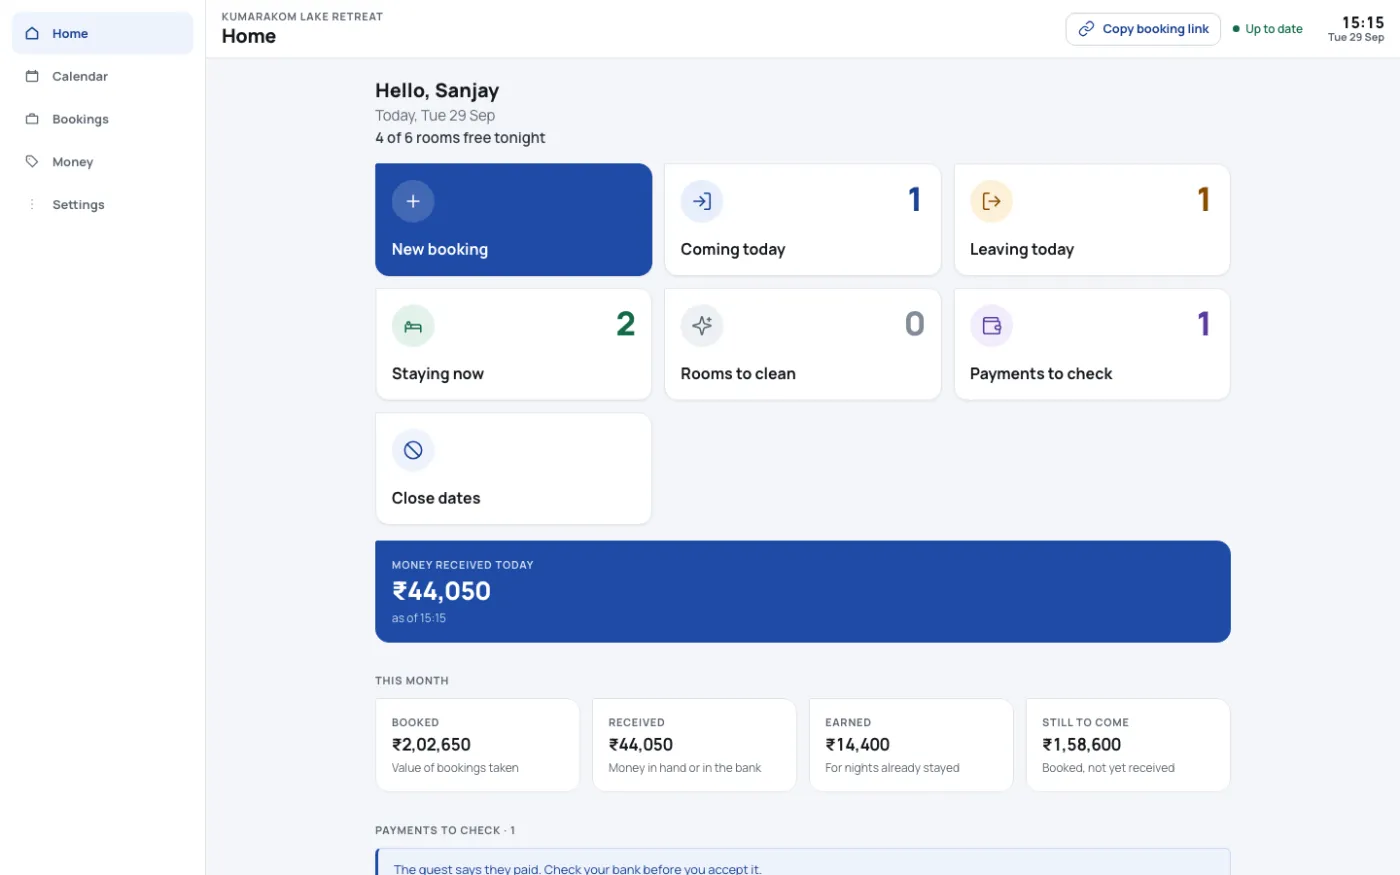Click the count 0 on Rooms to clean
This screenshot has width=1400, height=875.
[x=915, y=324]
